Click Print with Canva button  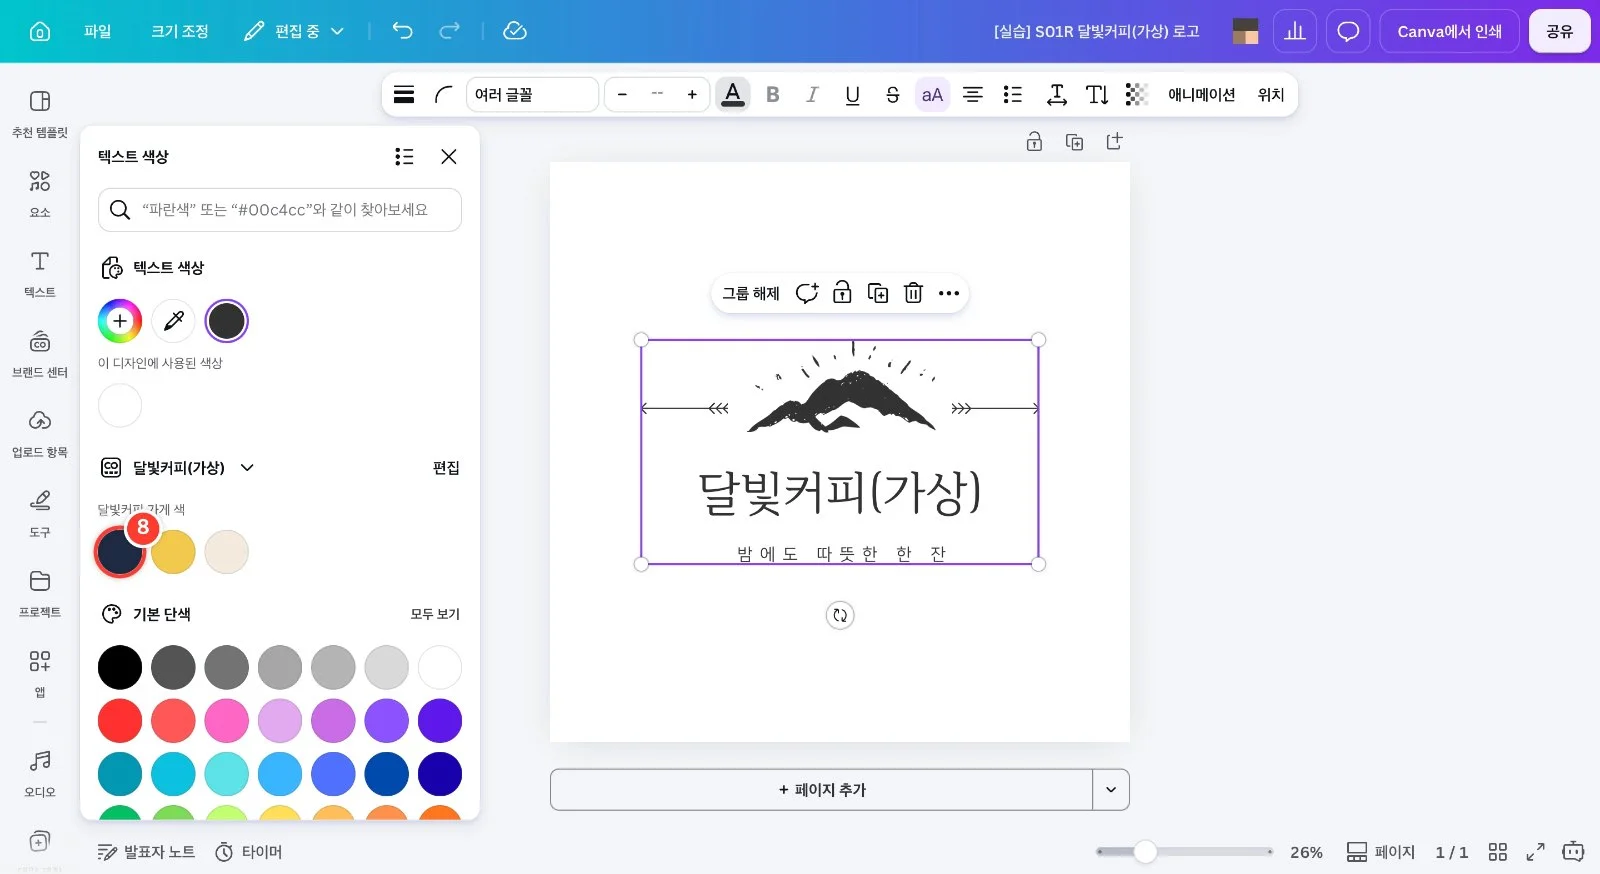coord(1450,31)
